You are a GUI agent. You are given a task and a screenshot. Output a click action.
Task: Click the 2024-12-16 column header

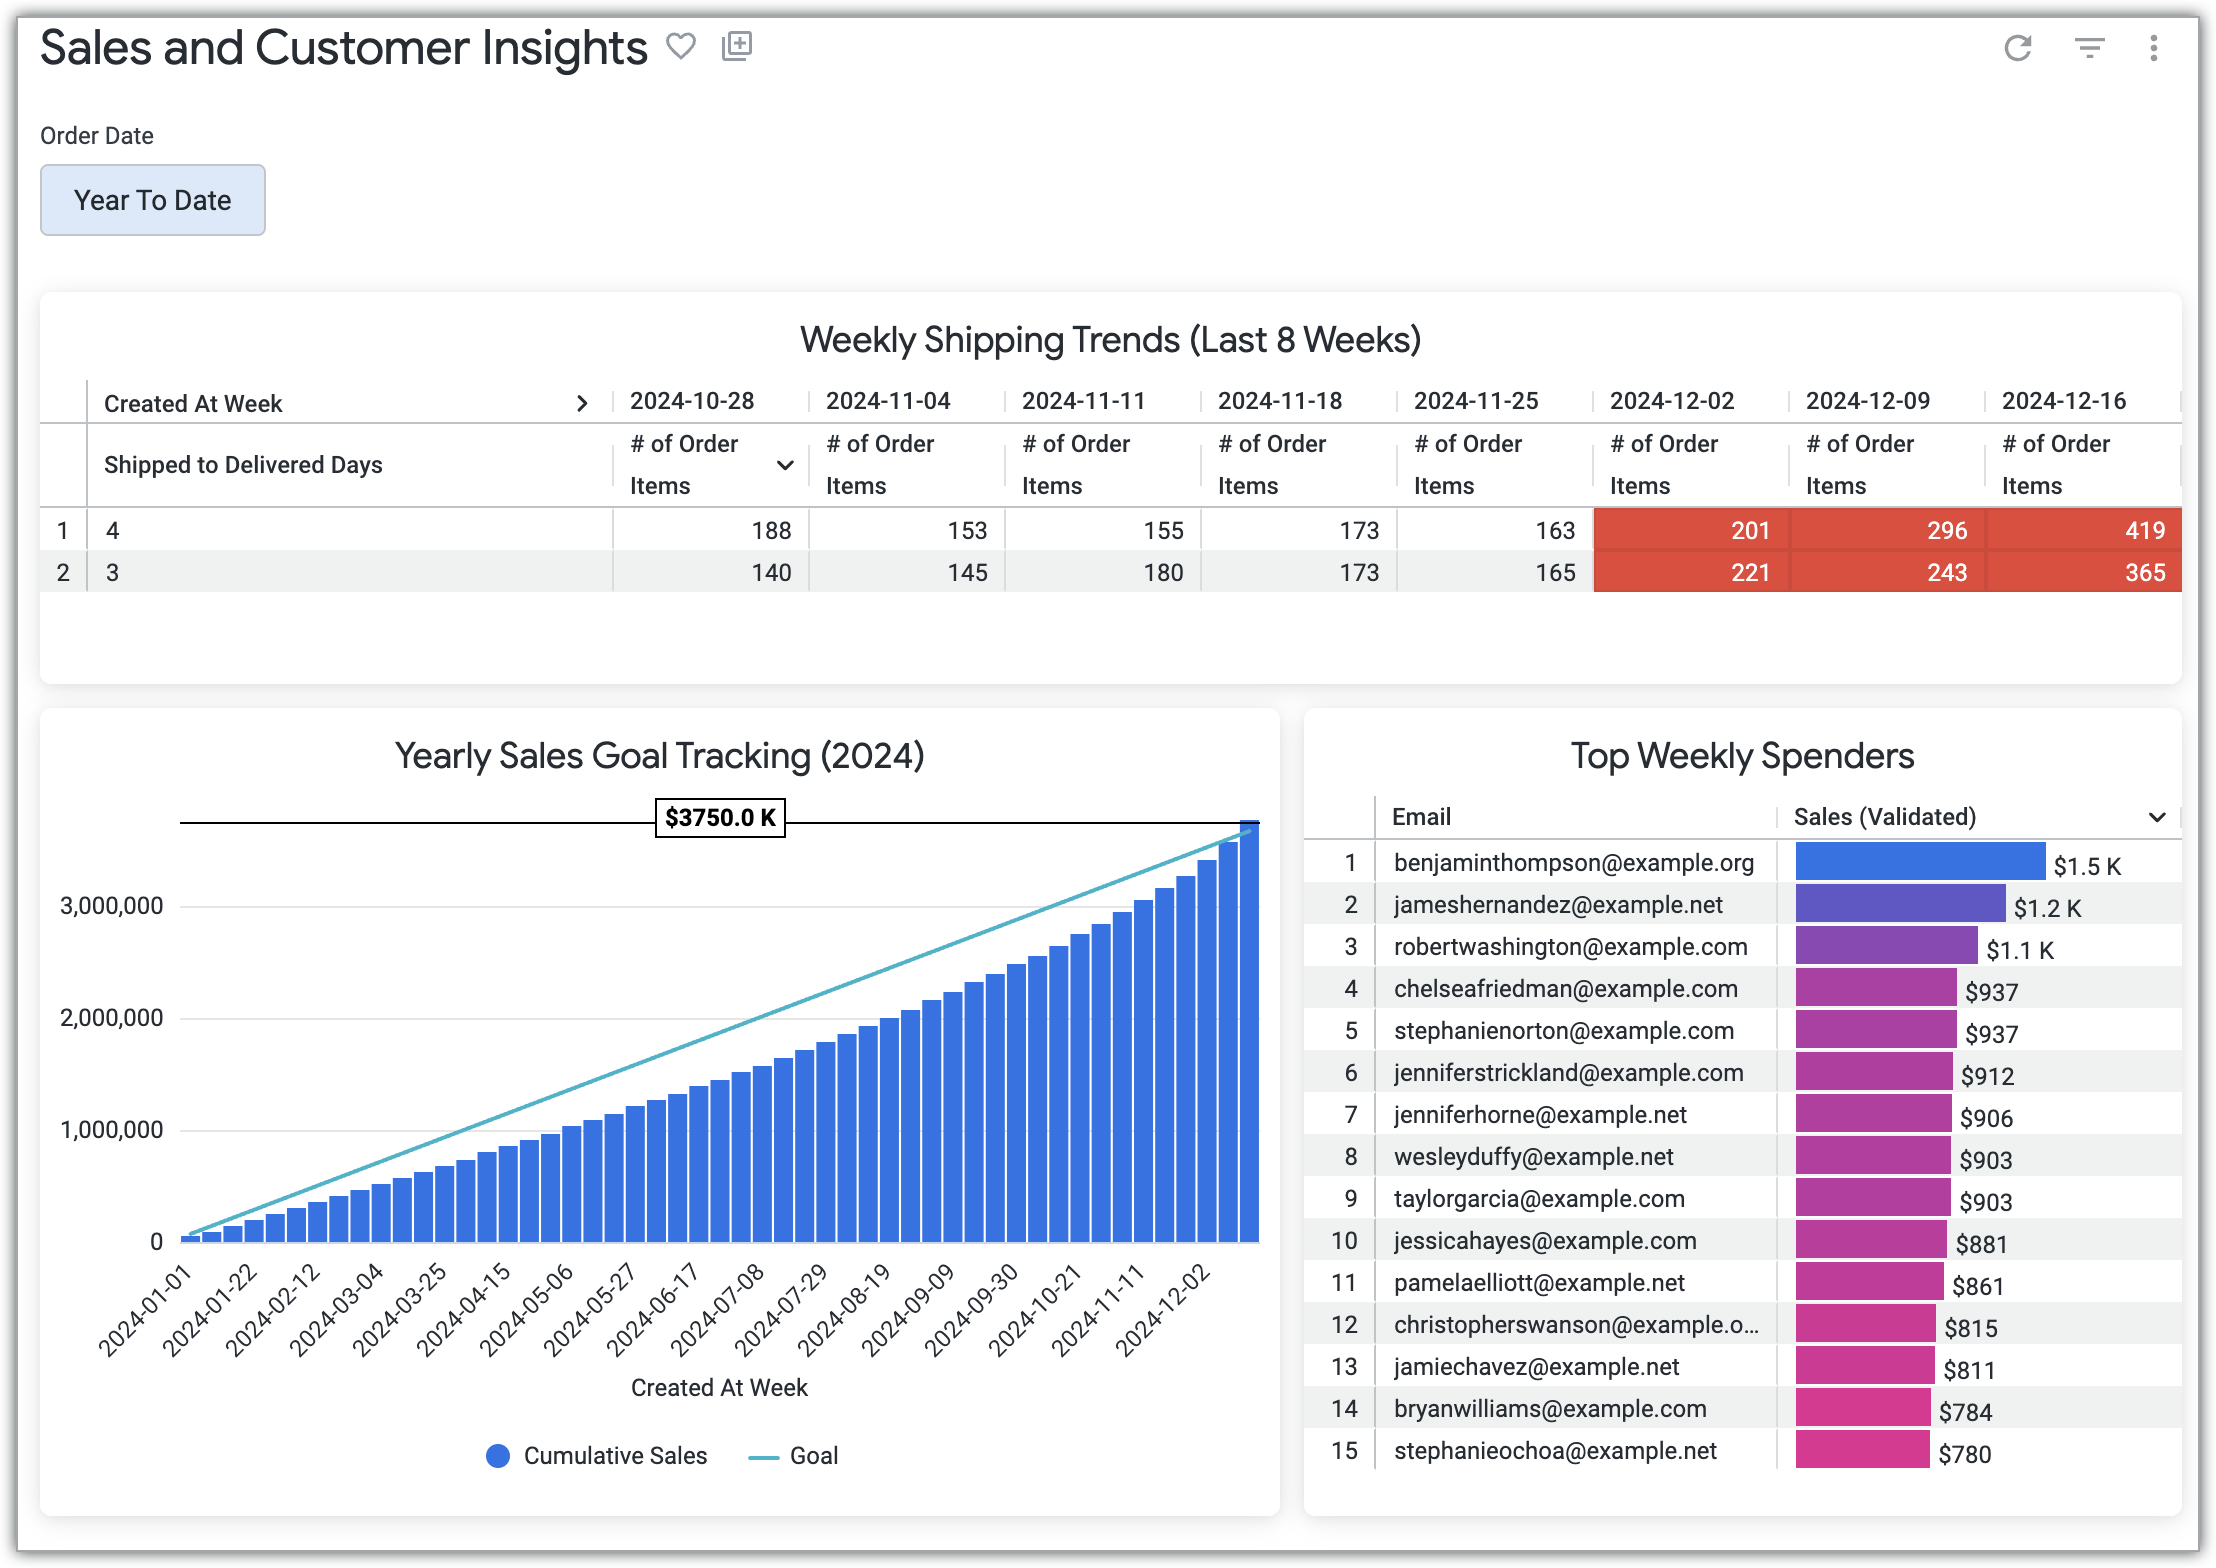point(2064,400)
